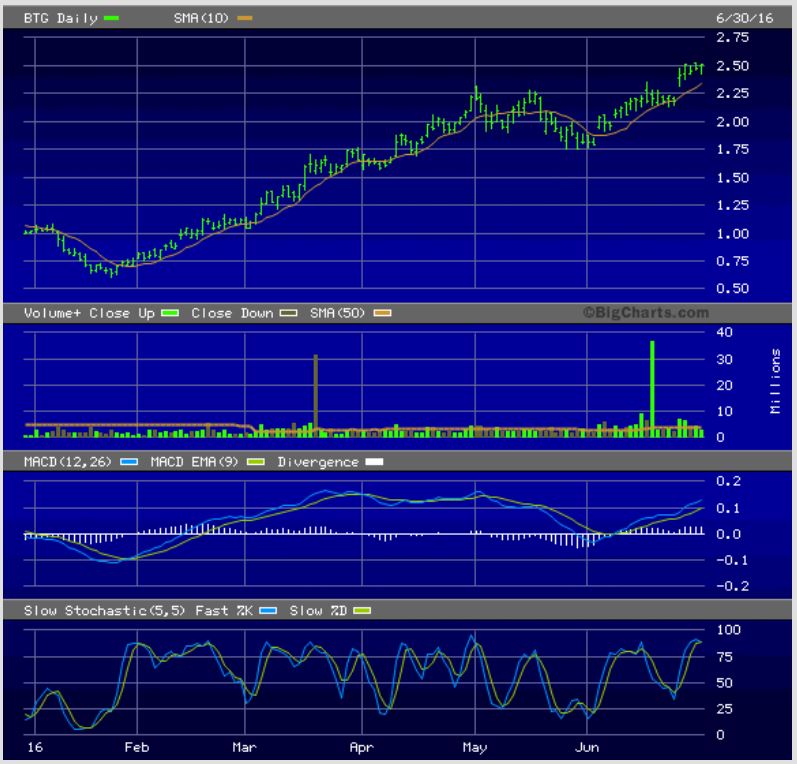Click the tall brown volume spike in March

tap(316, 395)
